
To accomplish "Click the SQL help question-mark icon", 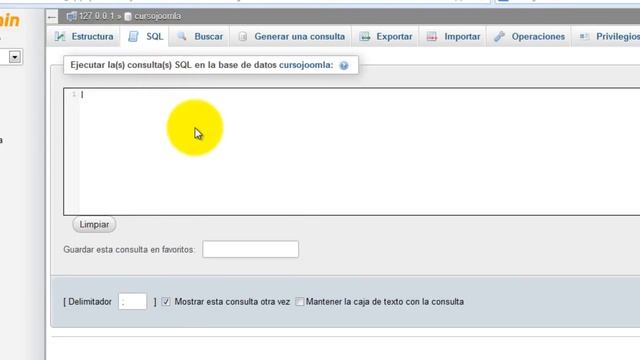I will pyautogui.click(x=344, y=65).
